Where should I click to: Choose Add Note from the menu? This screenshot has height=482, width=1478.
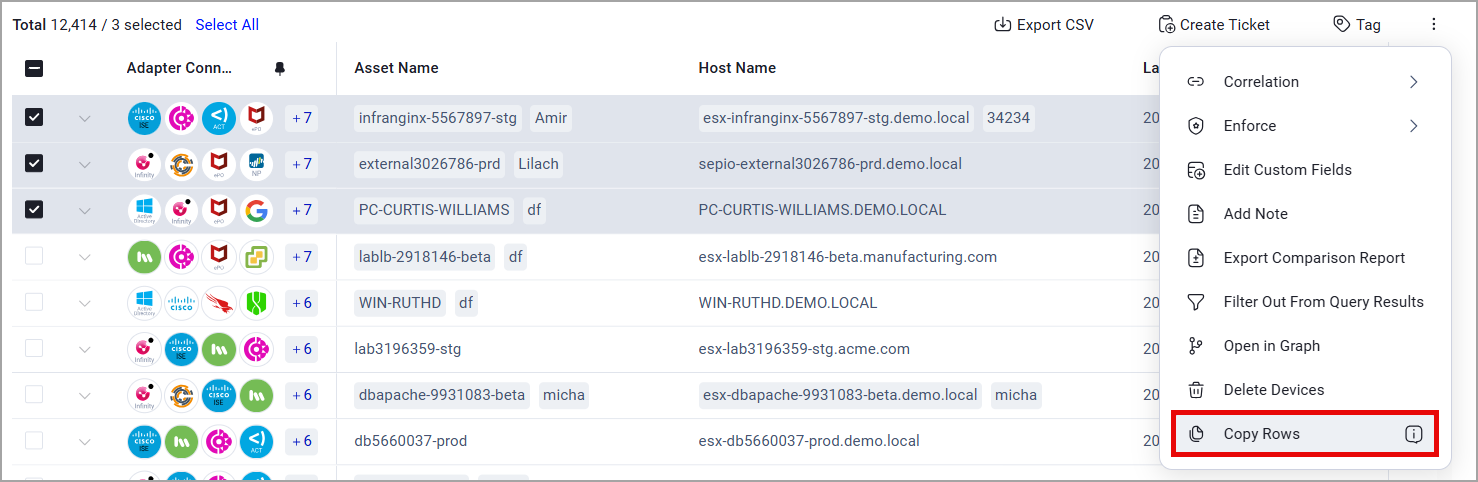(1305, 214)
